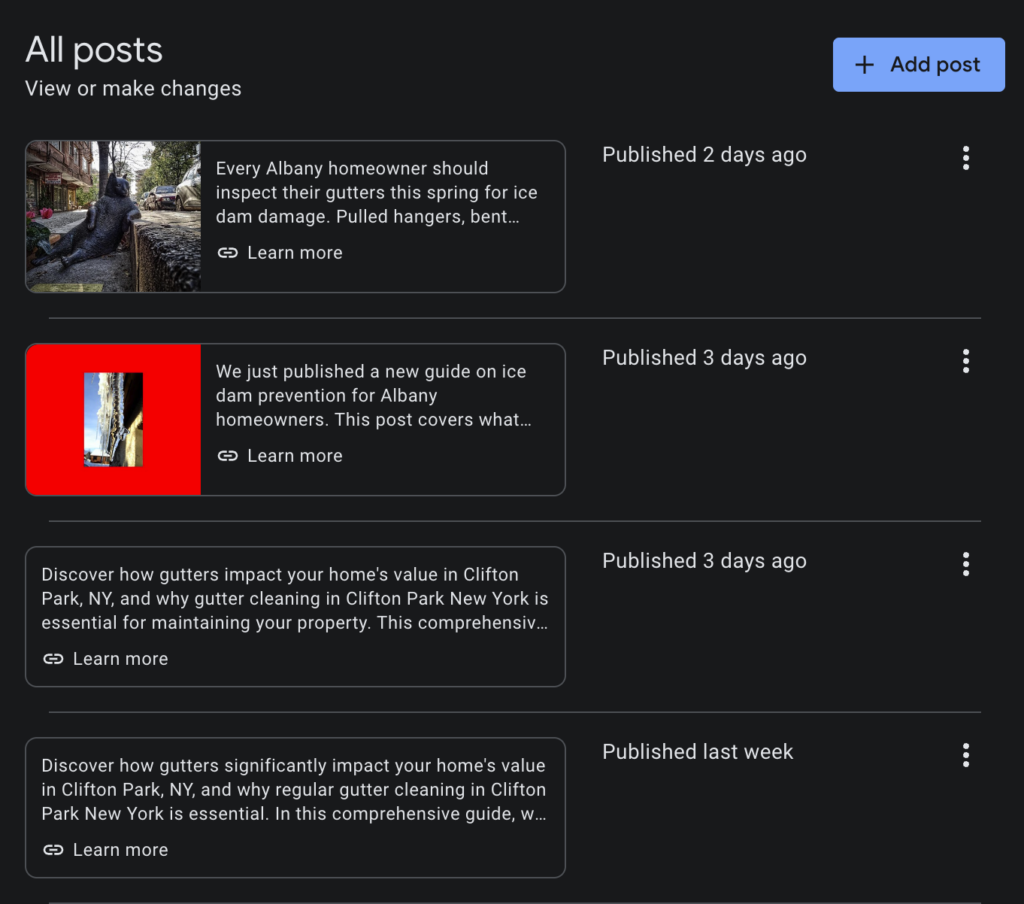1024x904 pixels.
Task: Open more options for post published last week
Action: click(965, 755)
